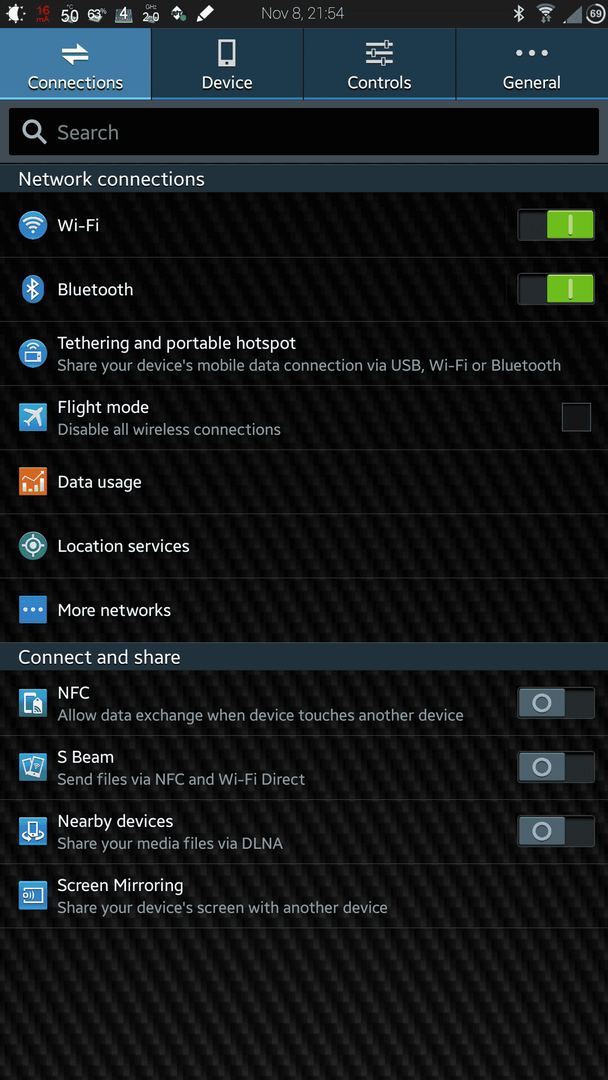The image size is (608, 1080).
Task: Tap the Flight mode airplane icon
Action: 32,417
